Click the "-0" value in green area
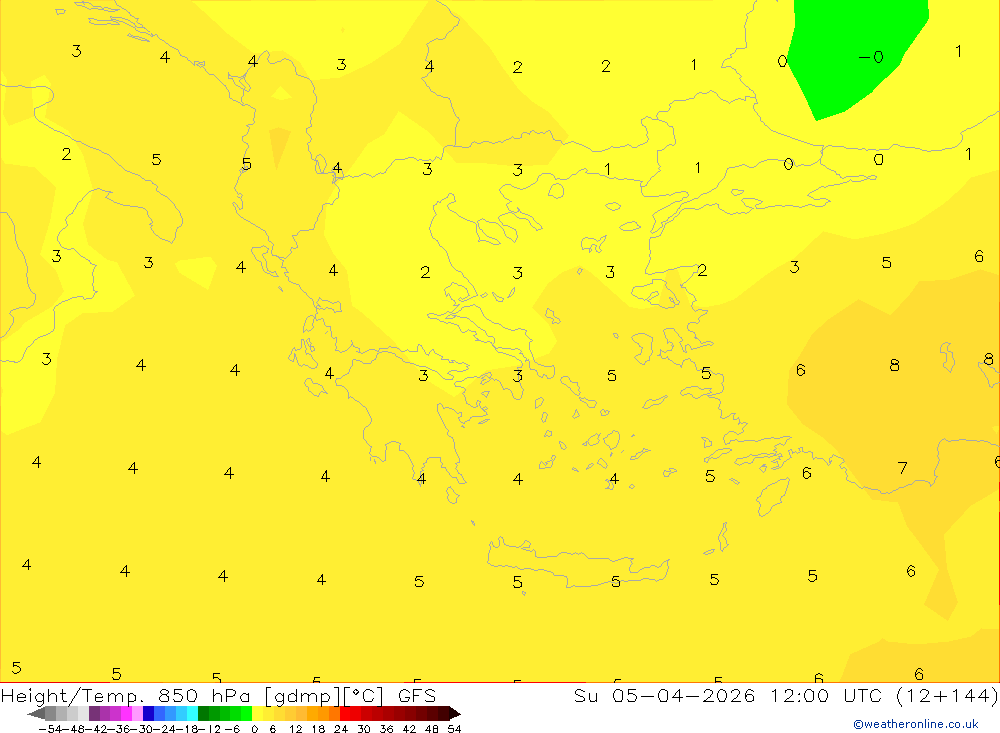Screen dimensions: 1000x733 click(x=871, y=57)
